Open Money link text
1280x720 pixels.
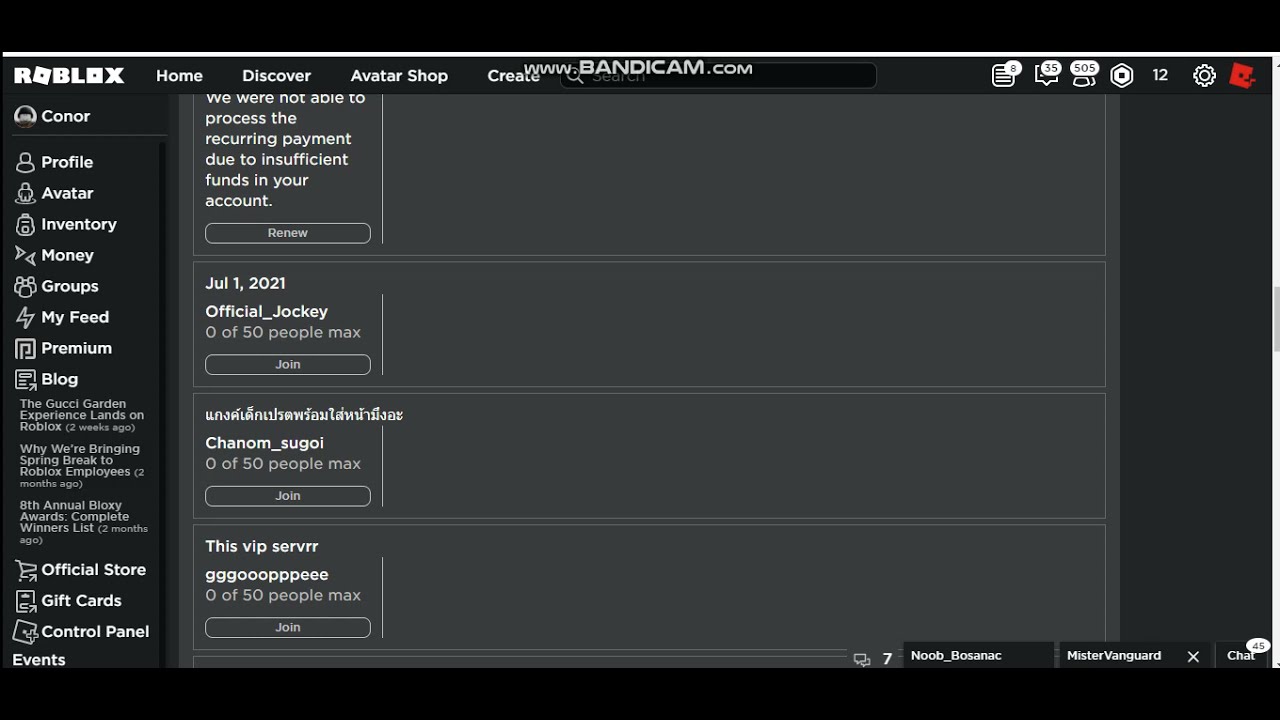[x=67, y=255]
